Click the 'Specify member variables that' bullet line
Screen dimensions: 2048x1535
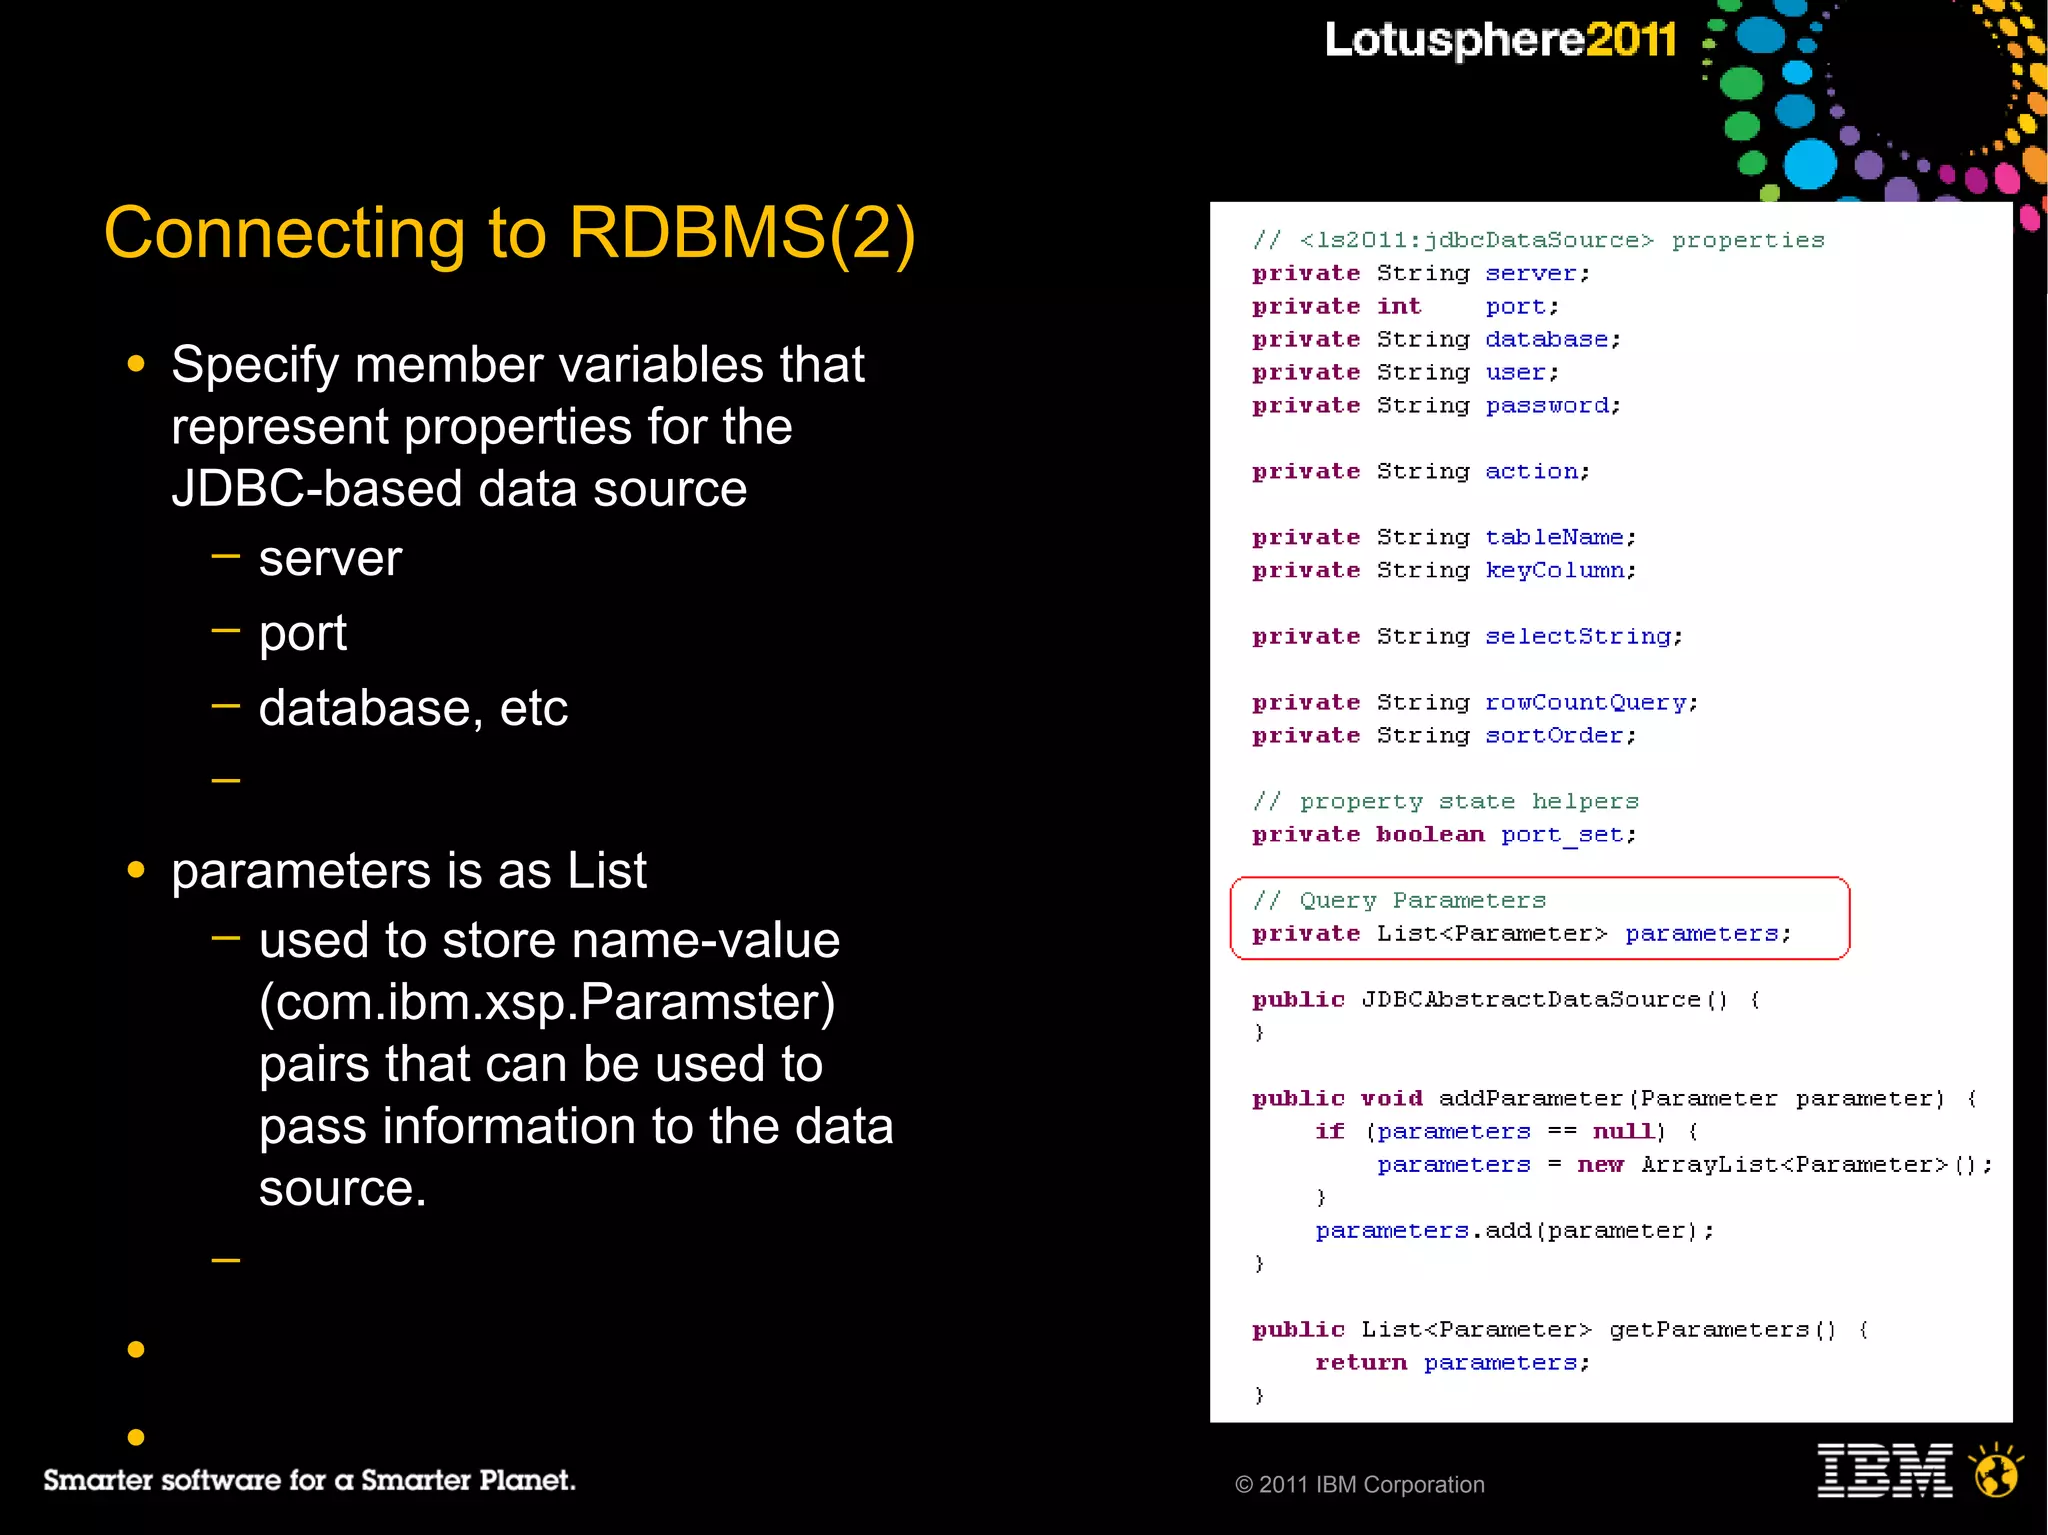click(x=518, y=364)
